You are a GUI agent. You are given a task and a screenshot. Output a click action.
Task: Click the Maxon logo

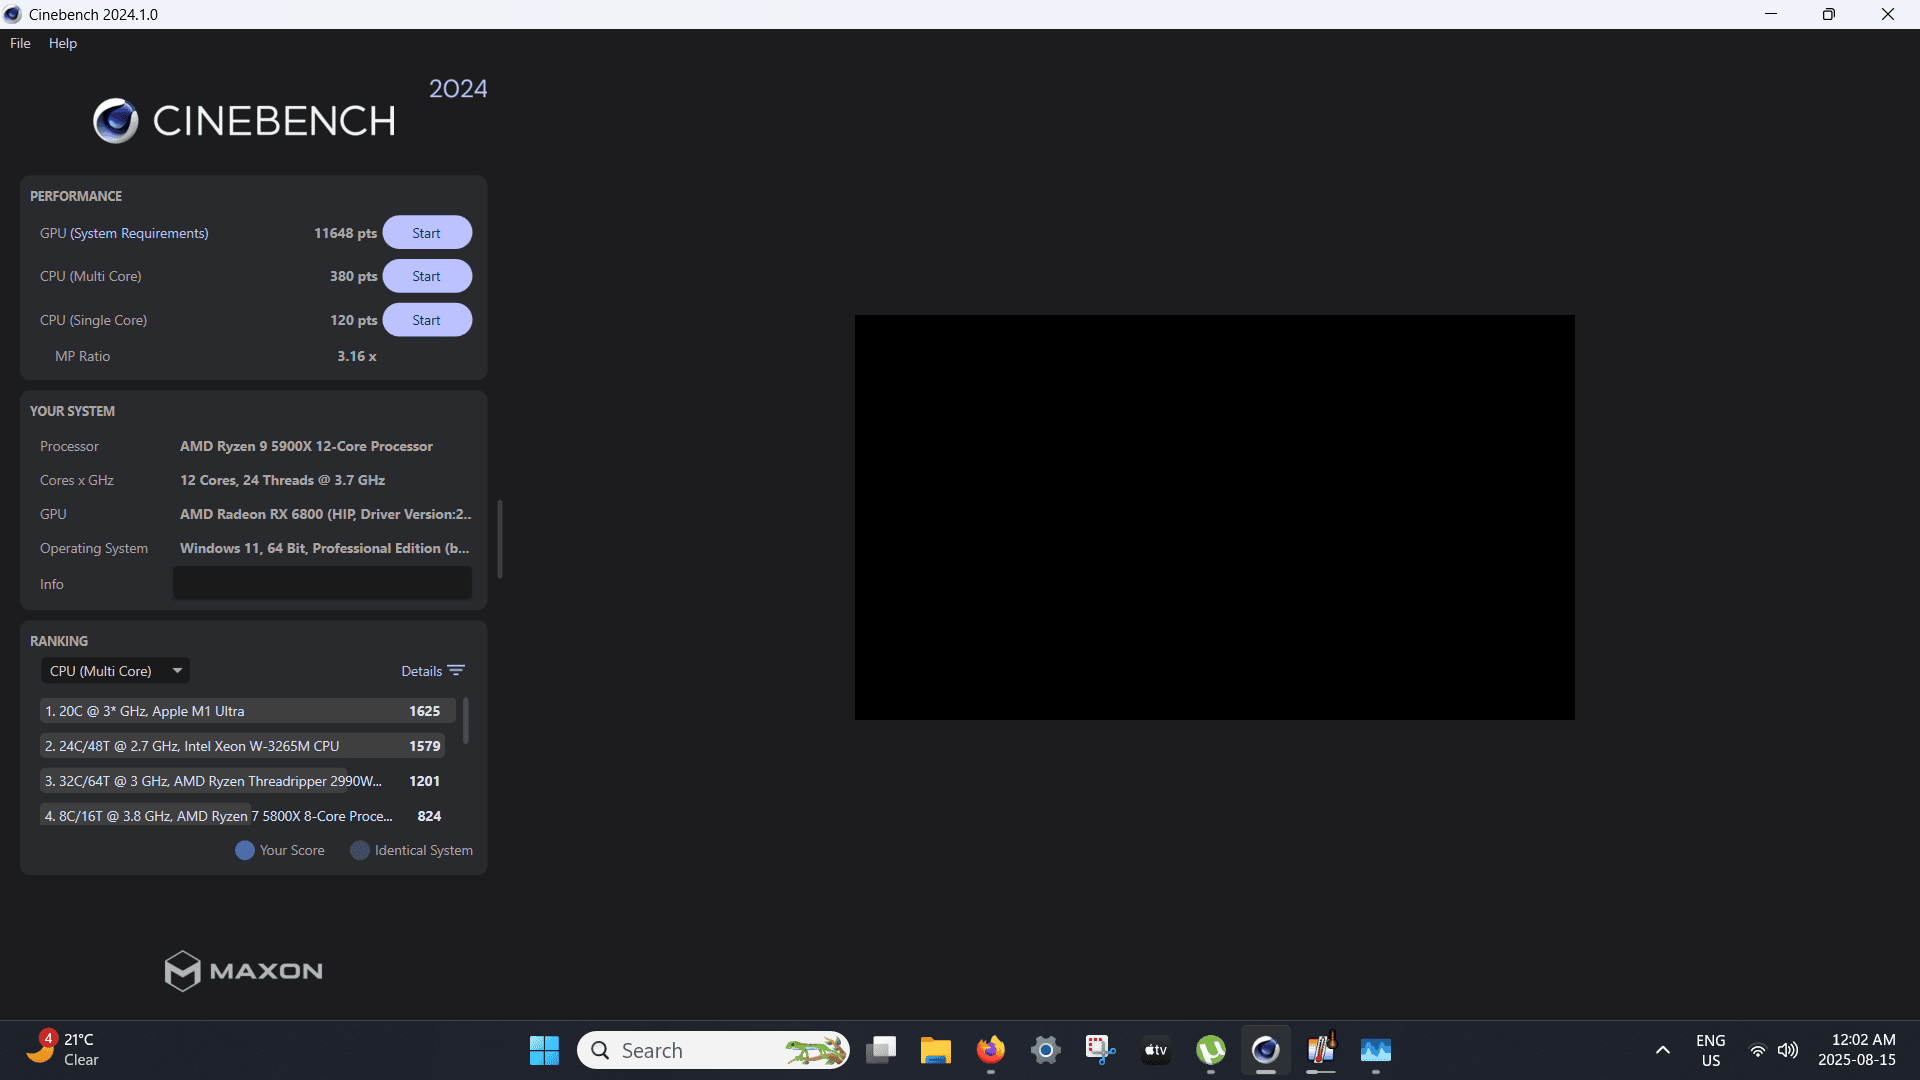[243, 971]
